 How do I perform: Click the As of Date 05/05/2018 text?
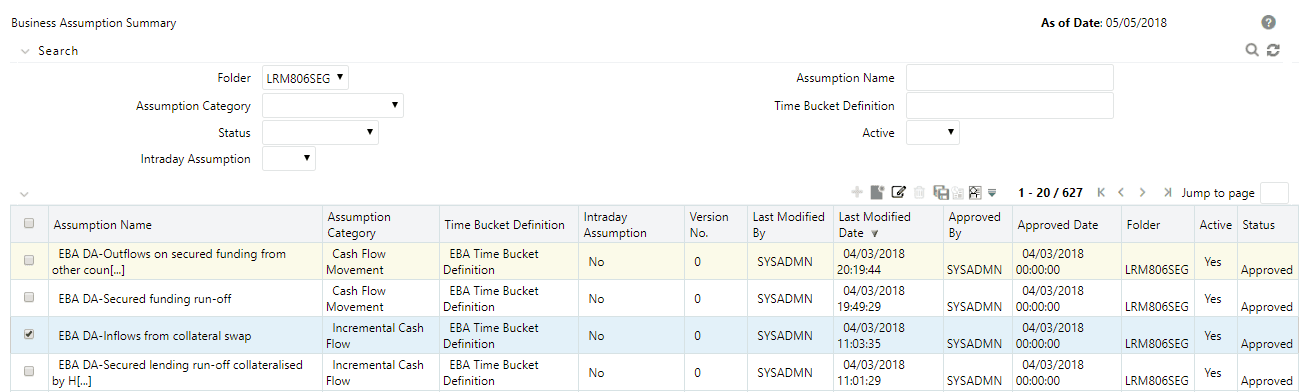pyautogui.click(x=1104, y=22)
